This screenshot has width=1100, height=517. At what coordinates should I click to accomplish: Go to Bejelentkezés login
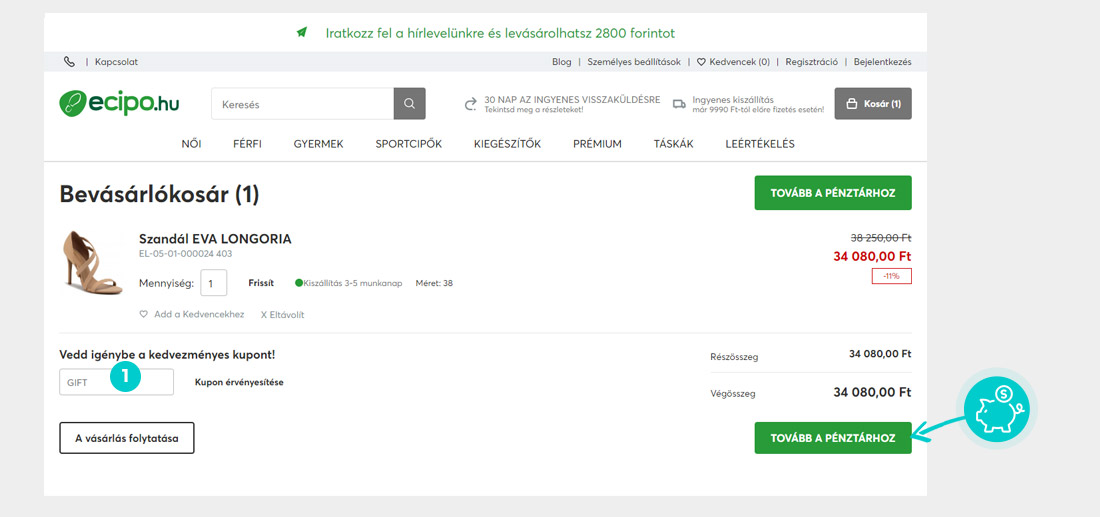[883, 62]
